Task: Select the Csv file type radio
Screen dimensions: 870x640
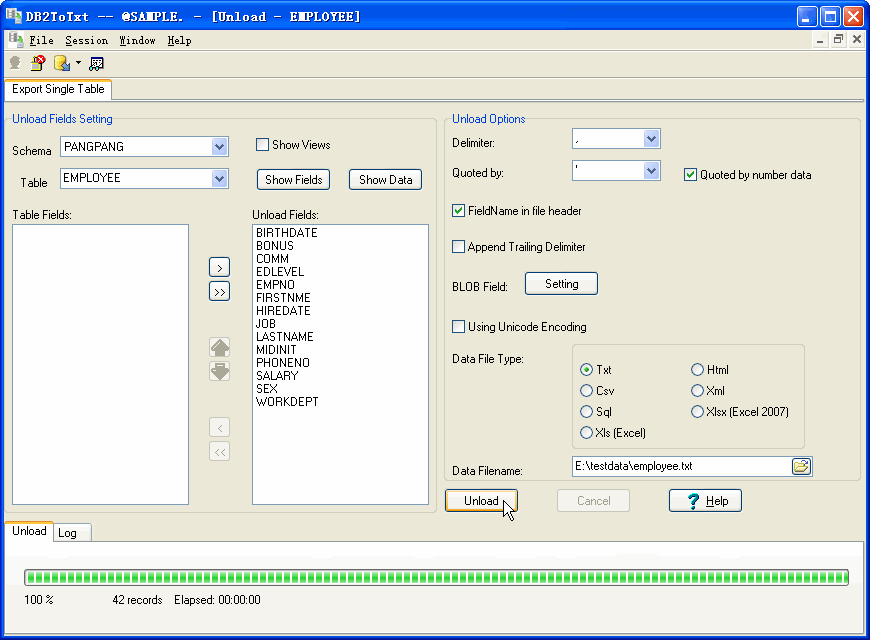Action: [x=586, y=391]
